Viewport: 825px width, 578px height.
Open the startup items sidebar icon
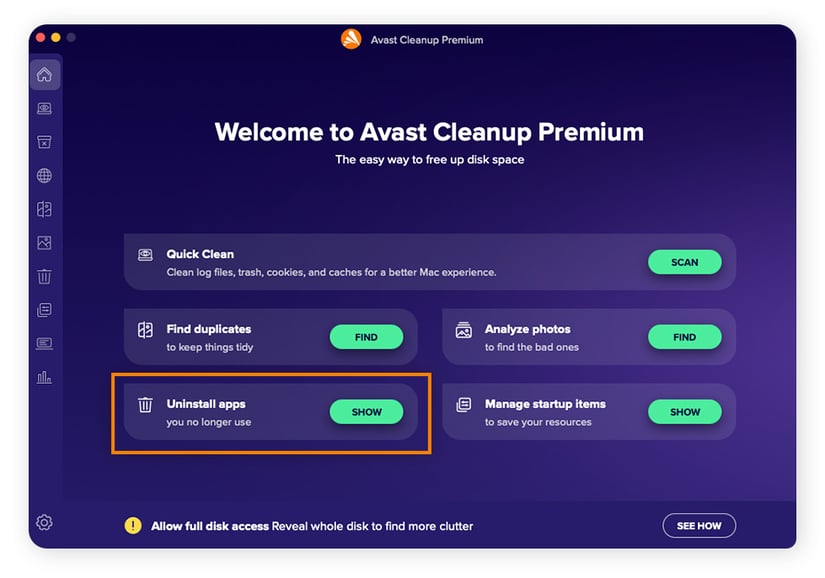coord(44,310)
